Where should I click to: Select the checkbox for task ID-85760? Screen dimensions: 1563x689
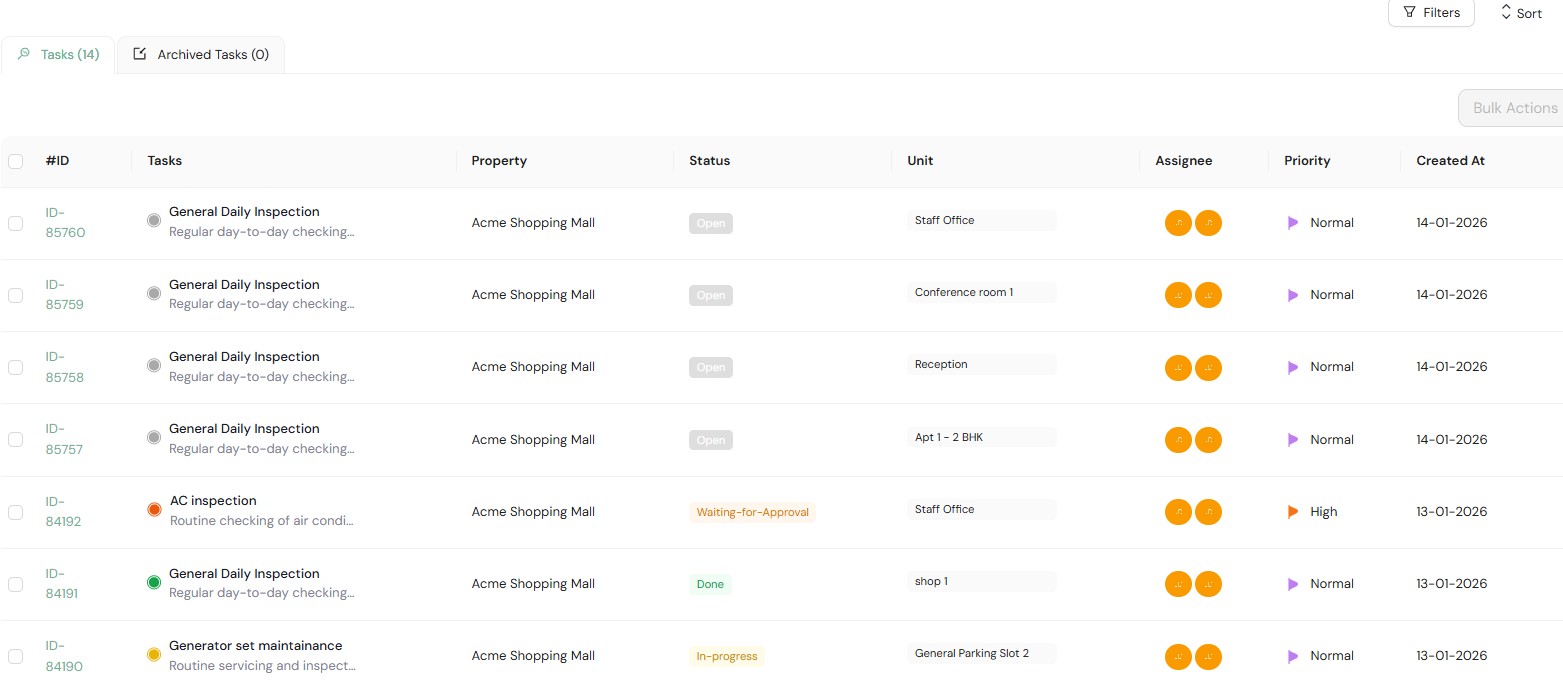coord(16,223)
